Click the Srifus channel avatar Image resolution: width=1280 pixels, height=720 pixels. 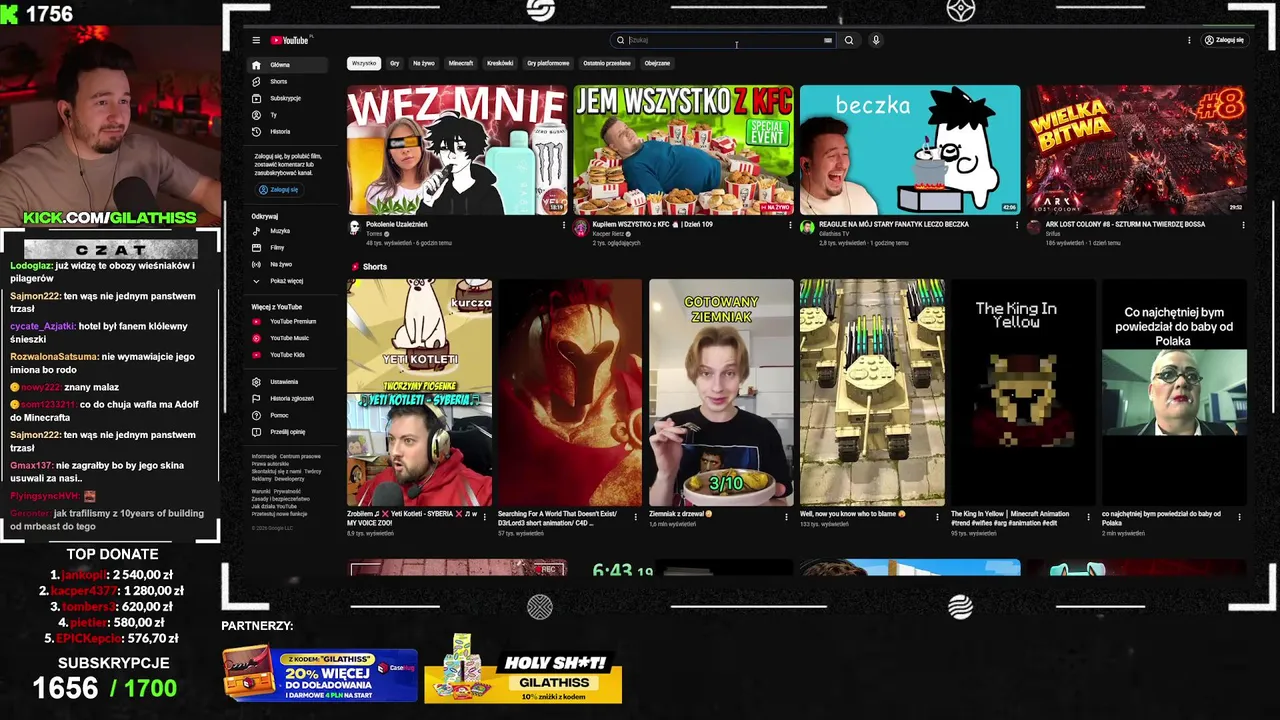pos(1034,228)
